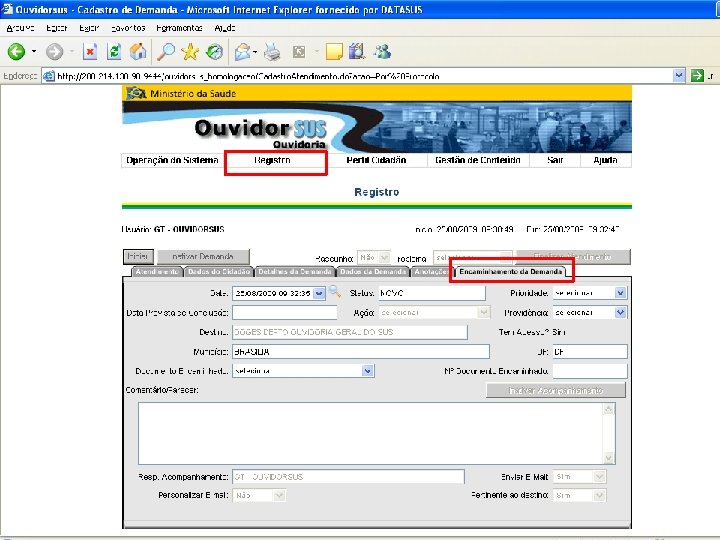720x540 pixels.
Task: Click the magnifier icon next to Data field
Action: [335, 291]
